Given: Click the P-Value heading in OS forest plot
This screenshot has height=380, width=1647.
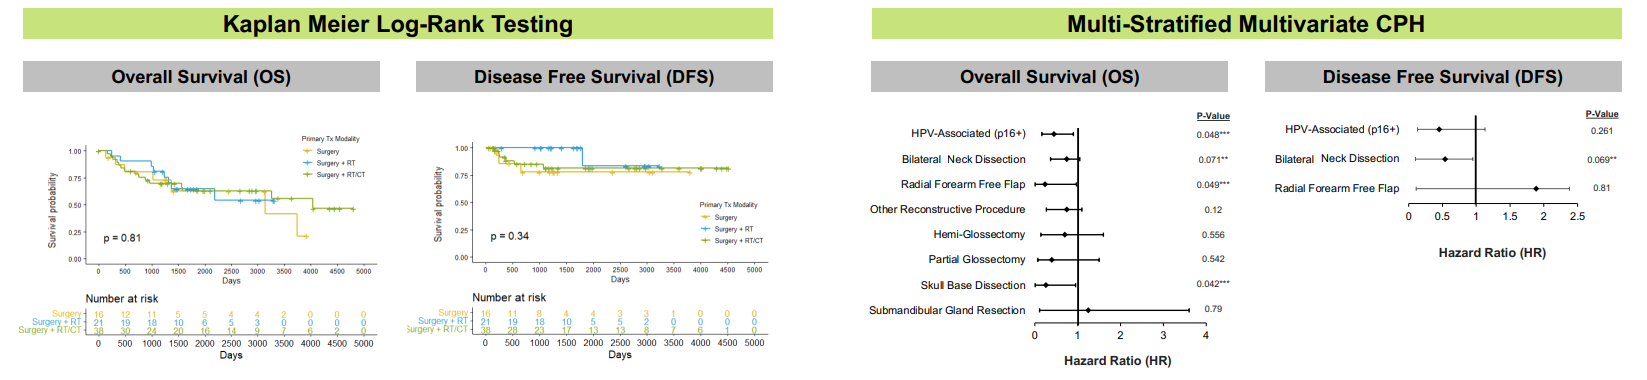Looking at the screenshot, I should 1213,116.
